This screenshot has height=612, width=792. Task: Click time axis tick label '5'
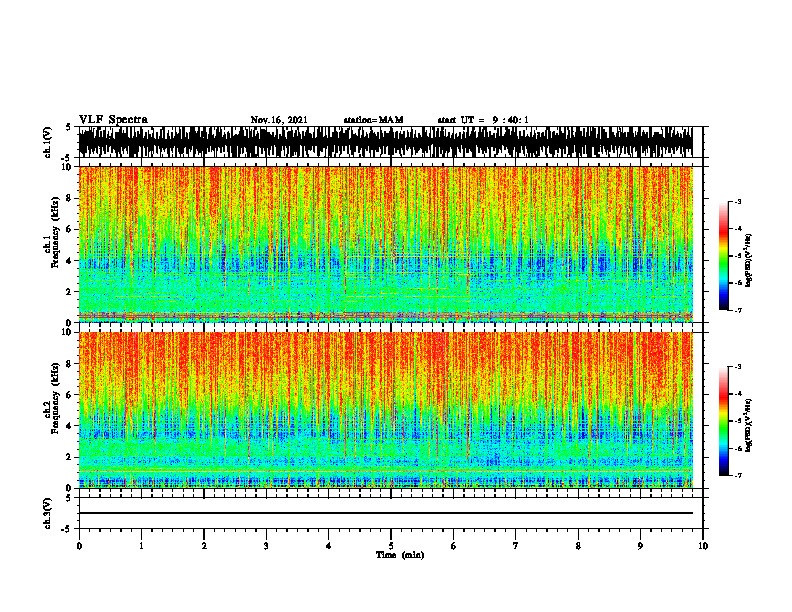click(391, 546)
